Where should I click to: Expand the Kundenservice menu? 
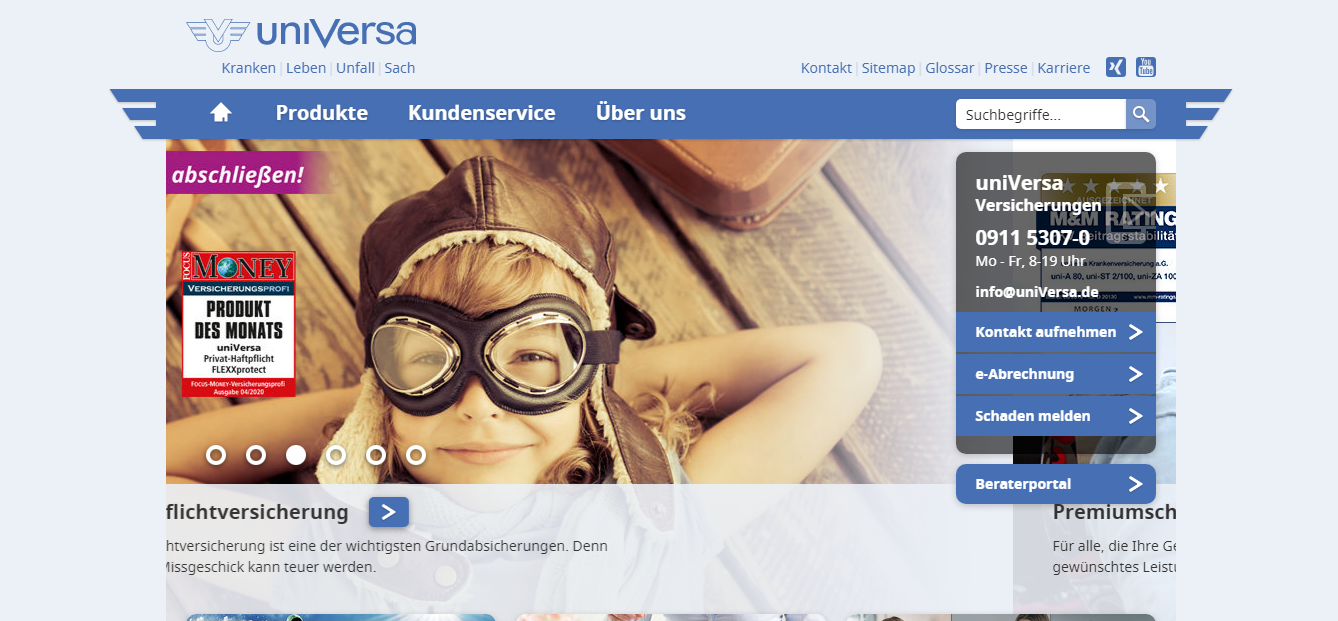[x=481, y=113]
